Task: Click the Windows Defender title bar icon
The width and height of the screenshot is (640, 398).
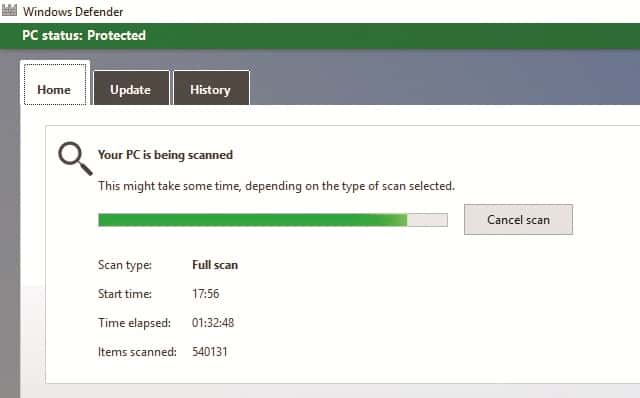Action: tap(9, 10)
